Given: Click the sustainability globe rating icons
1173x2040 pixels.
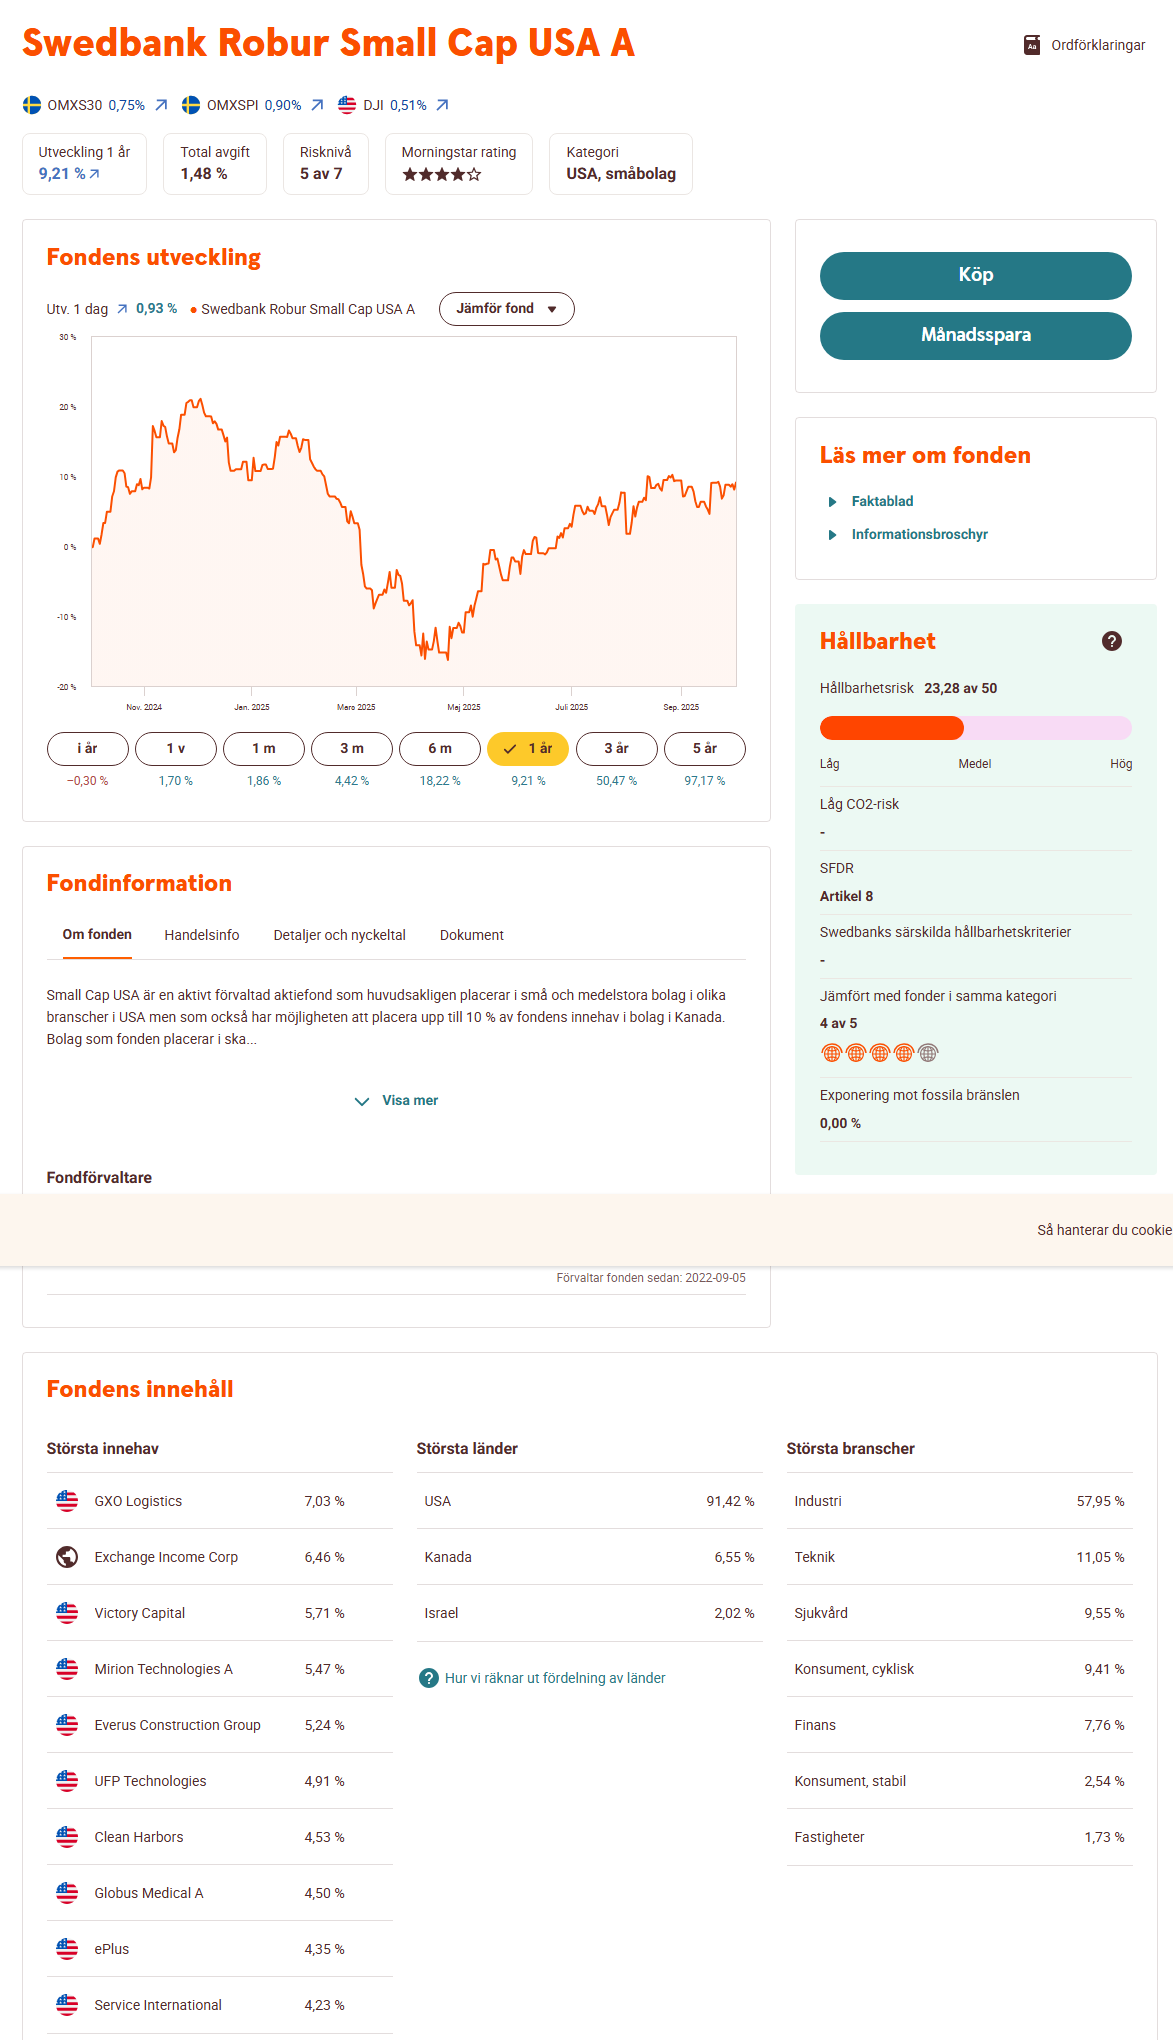Looking at the screenshot, I should click(x=879, y=1052).
